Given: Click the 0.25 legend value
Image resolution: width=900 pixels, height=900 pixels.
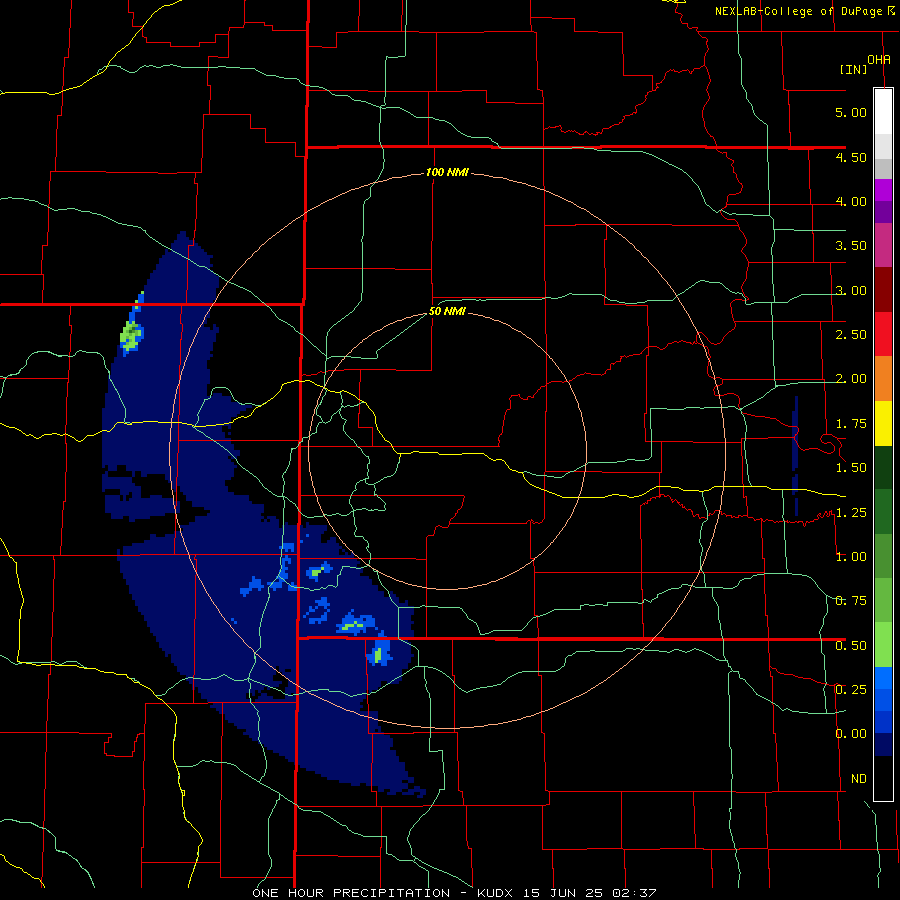Looking at the screenshot, I should (851, 690).
